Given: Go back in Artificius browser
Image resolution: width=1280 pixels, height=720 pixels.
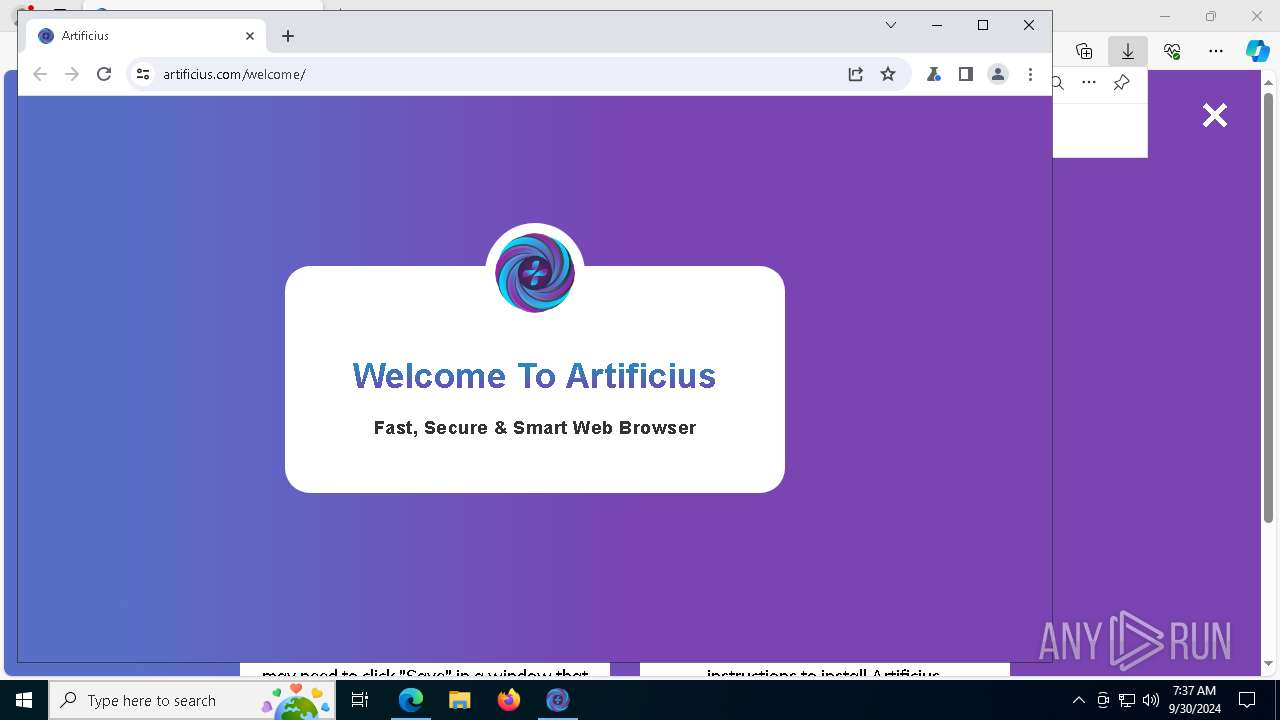Looking at the screenshot, I should point(40,74).
